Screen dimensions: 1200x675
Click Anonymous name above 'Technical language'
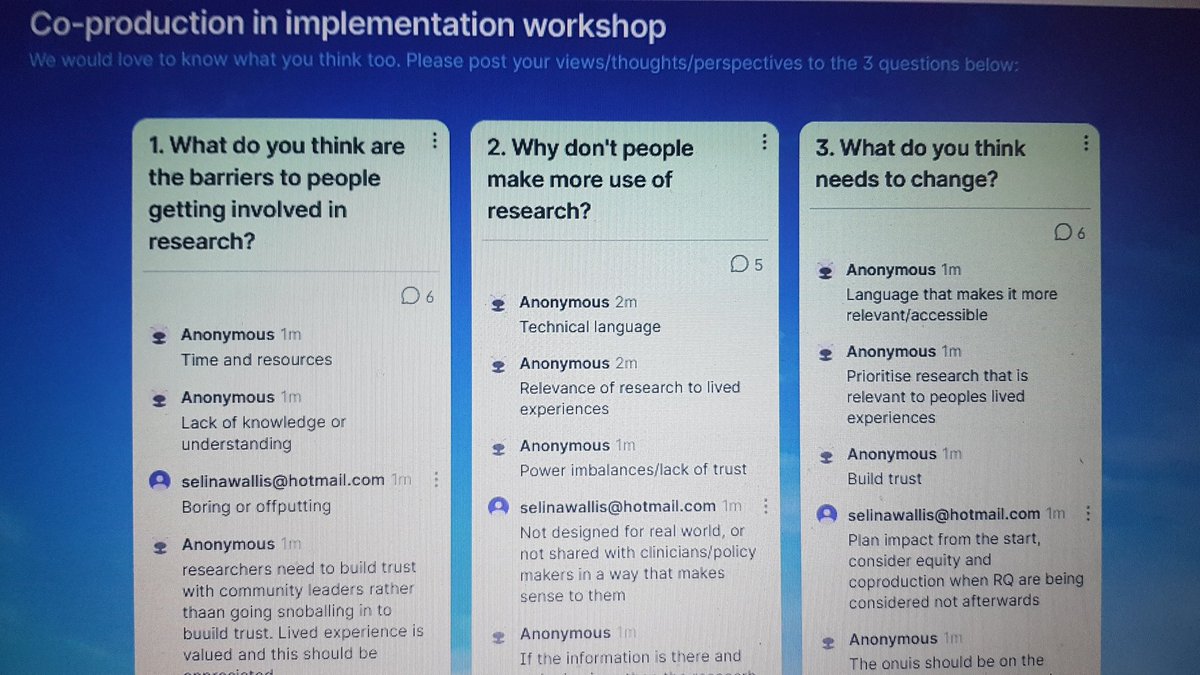[x=564, y=303]
